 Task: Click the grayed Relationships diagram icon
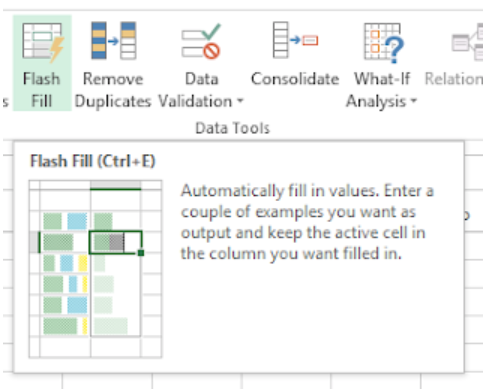467,41
